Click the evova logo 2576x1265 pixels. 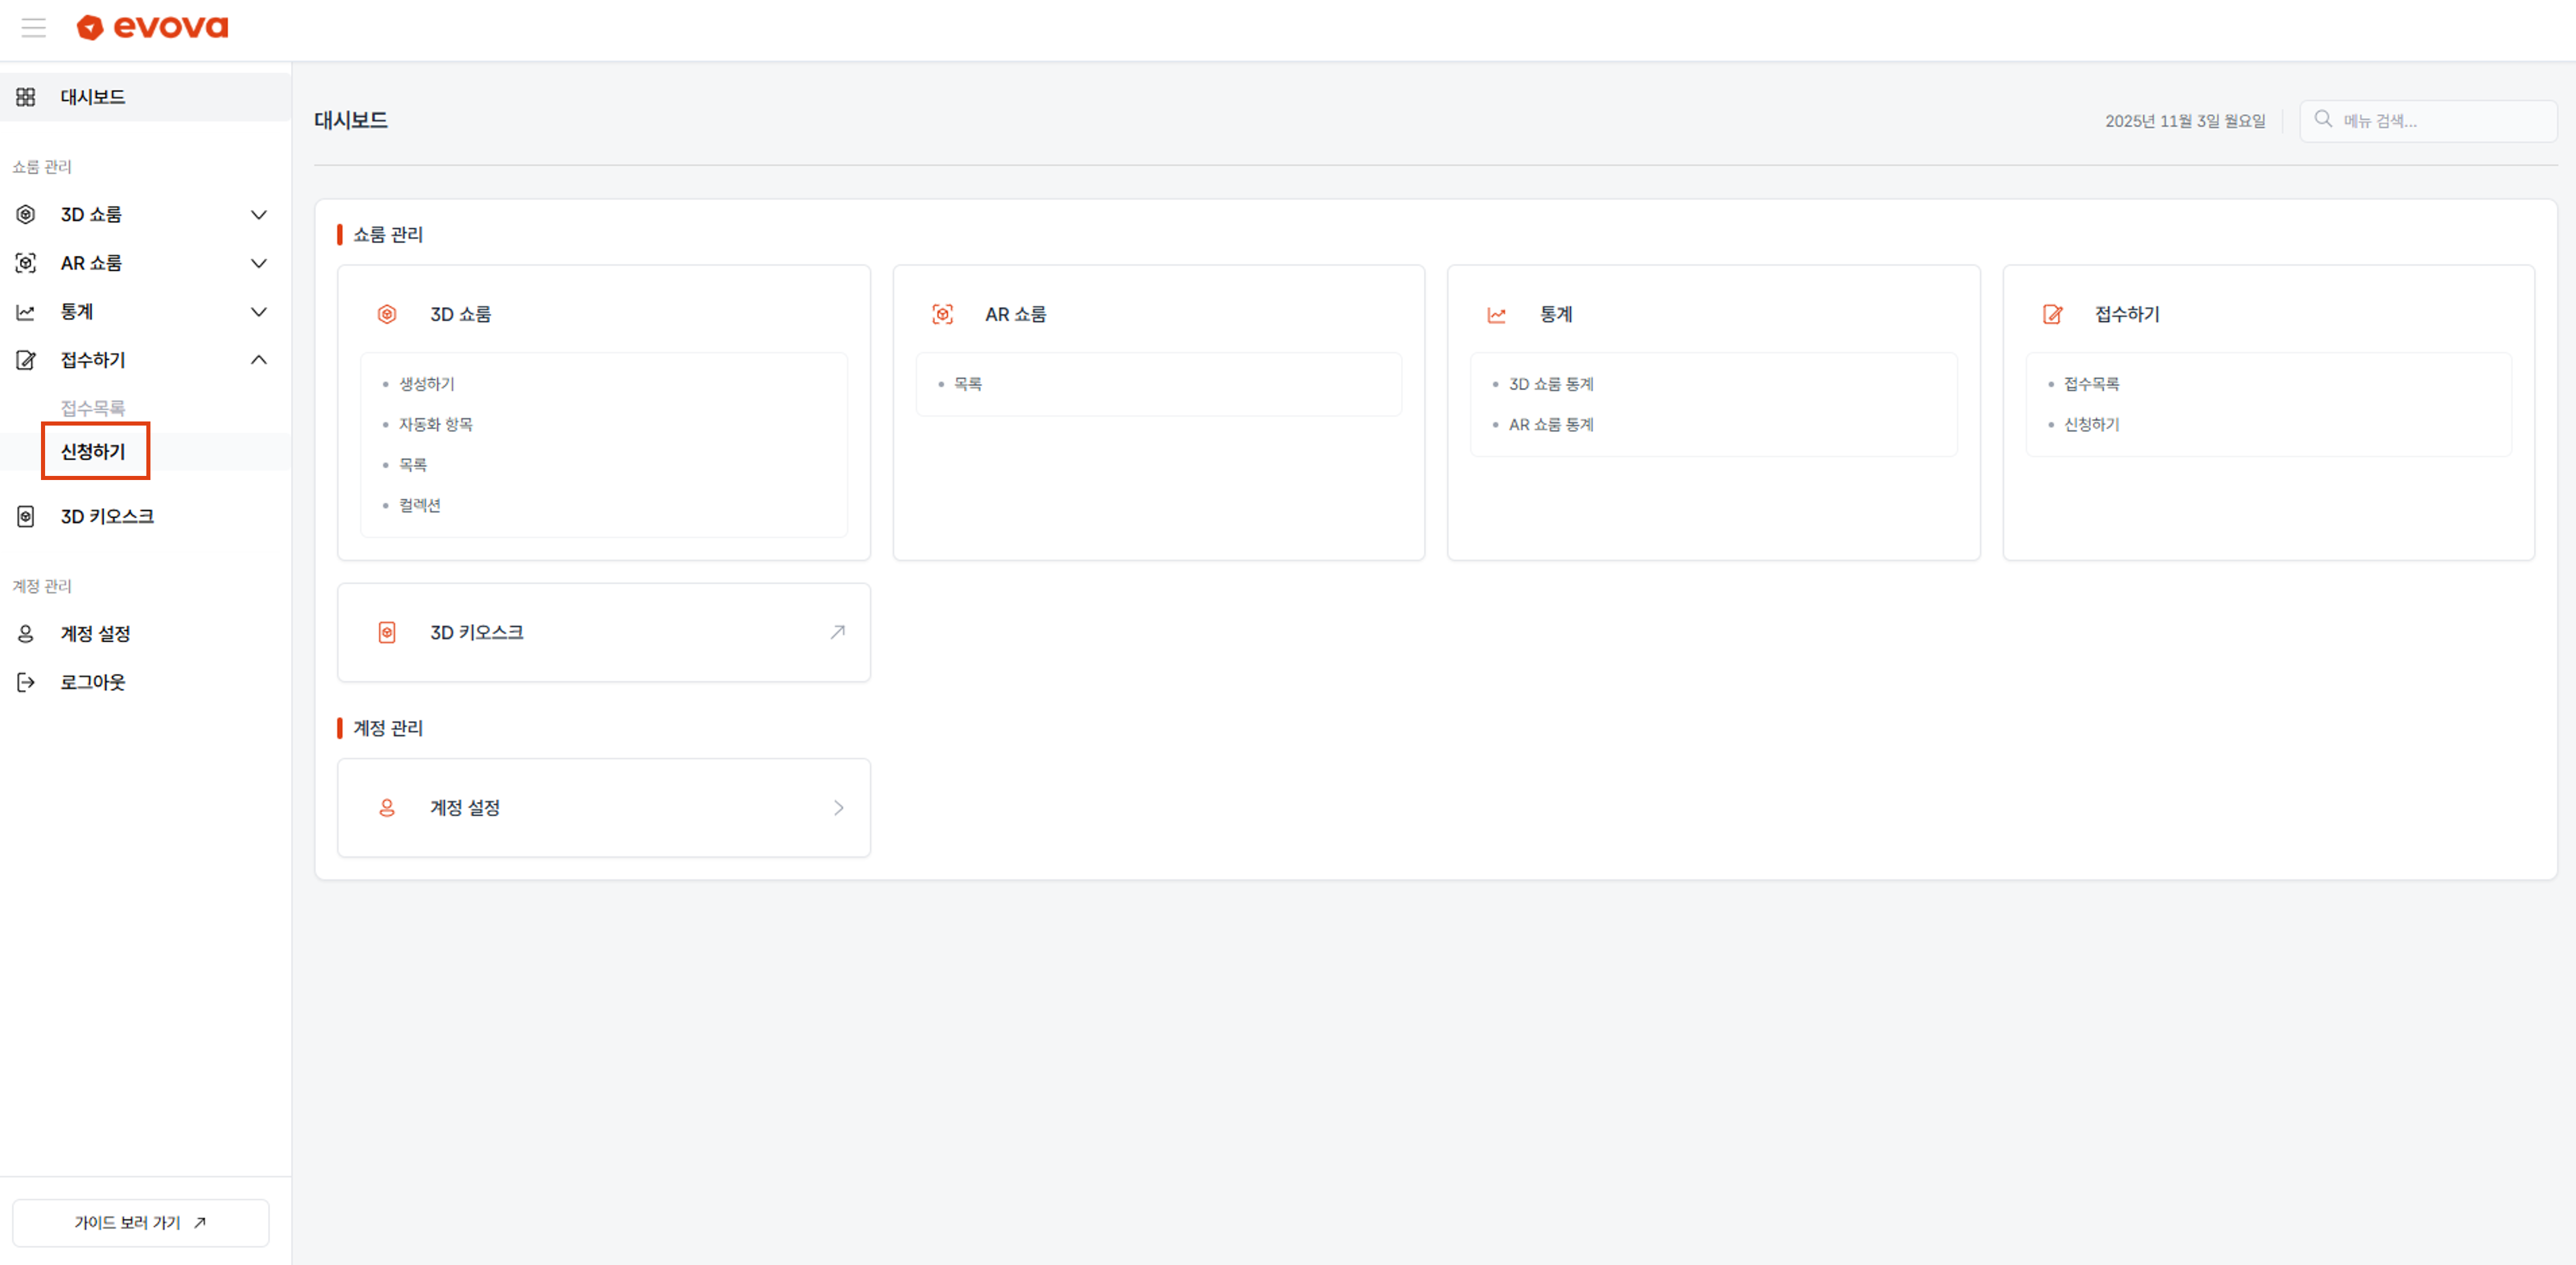[153, 27]
